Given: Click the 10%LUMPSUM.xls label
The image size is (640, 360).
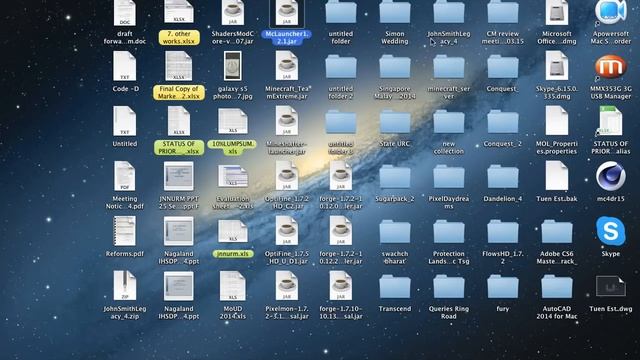Looking at the screenshot, I should coord(232,147).
